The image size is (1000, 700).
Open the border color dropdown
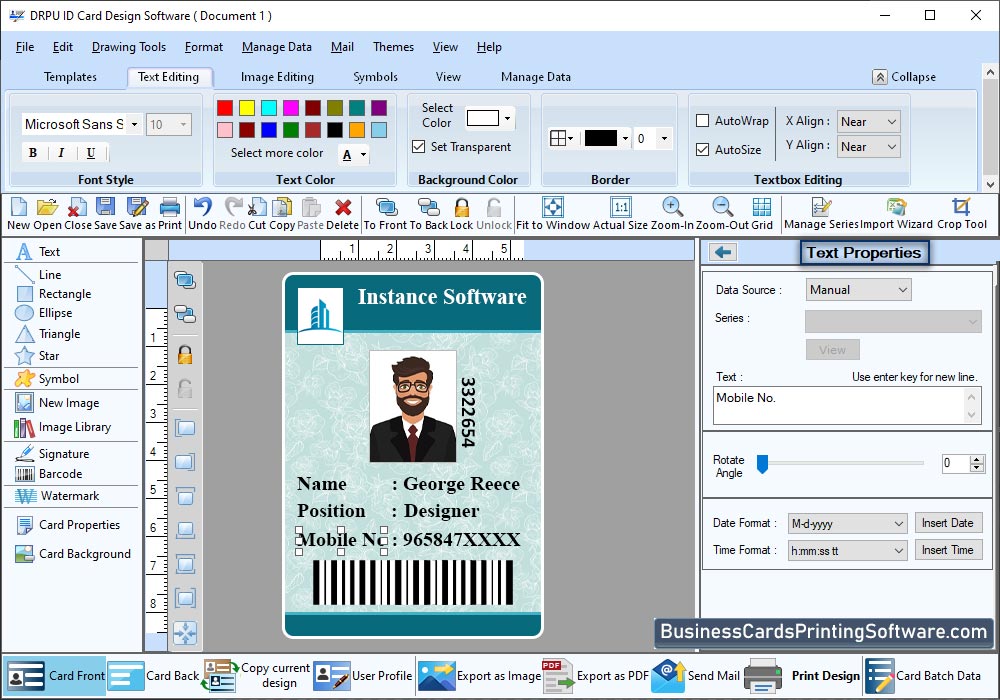point(625,138)
